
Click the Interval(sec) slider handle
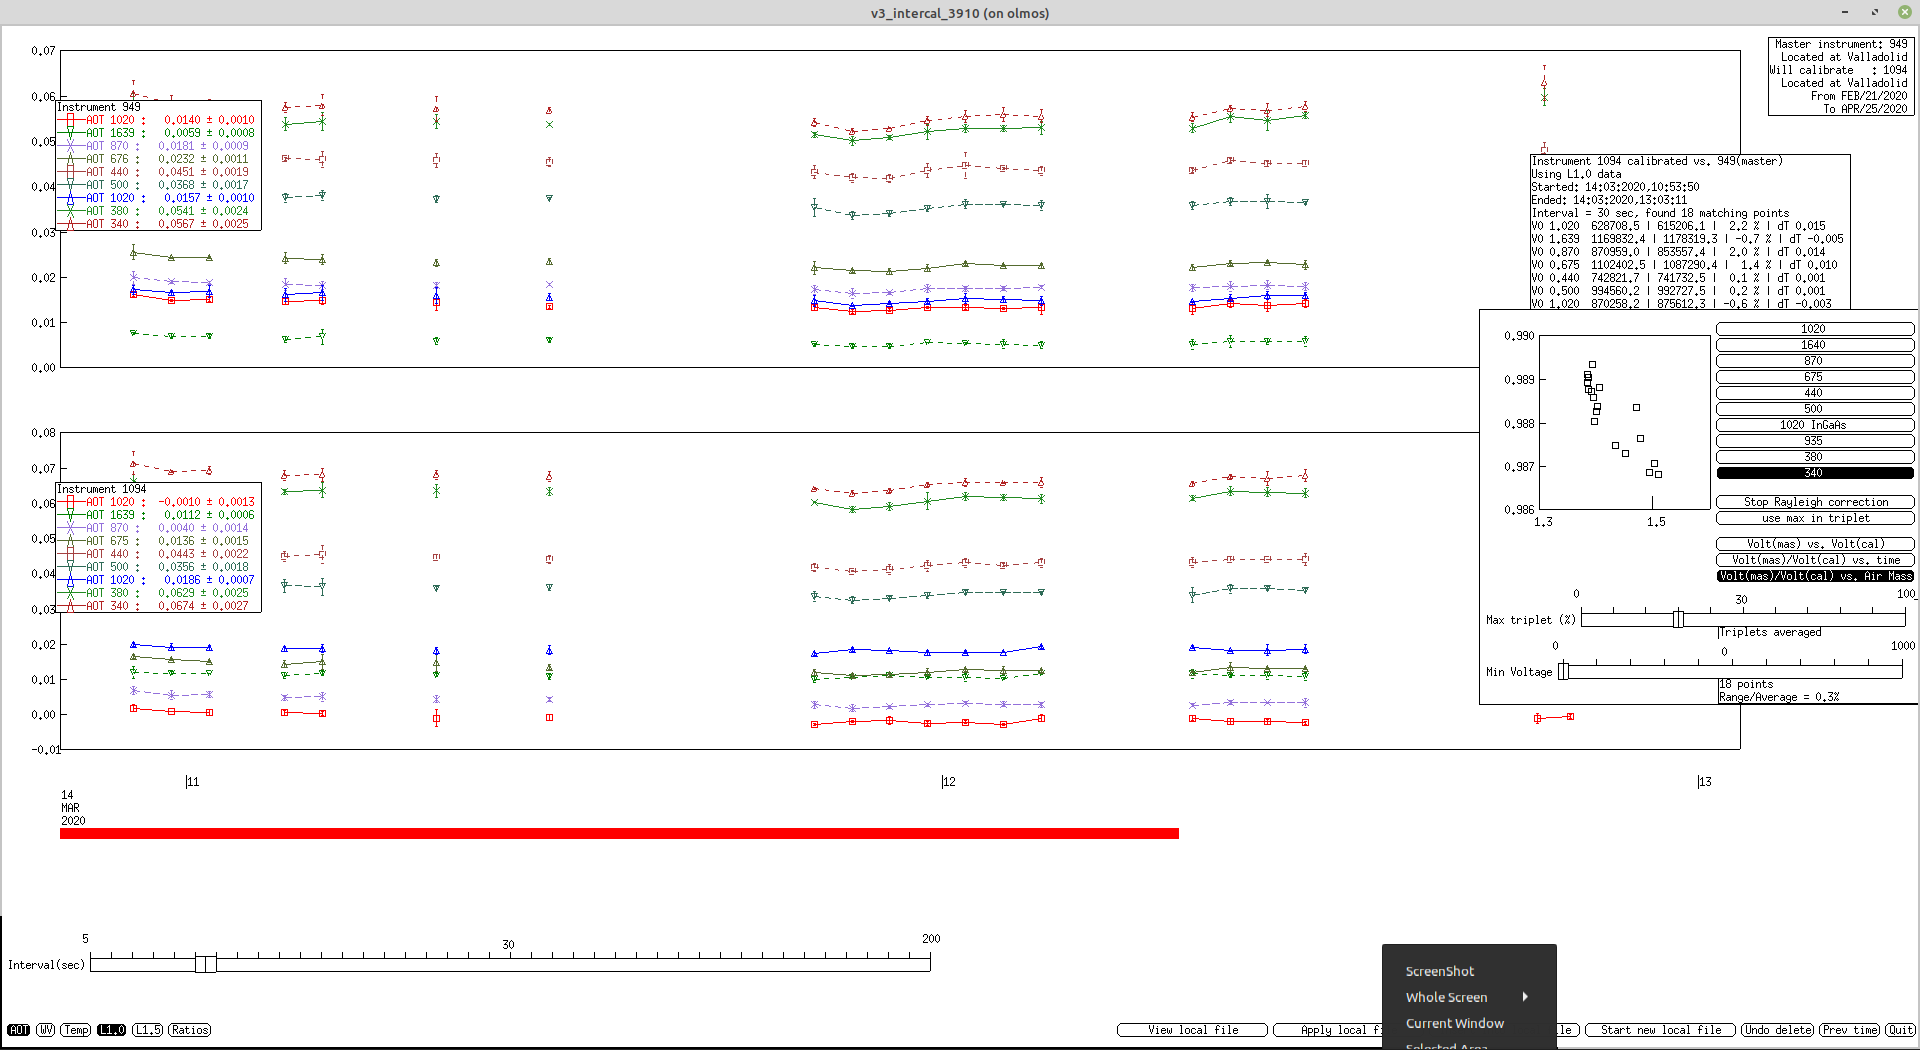(205, 964)
